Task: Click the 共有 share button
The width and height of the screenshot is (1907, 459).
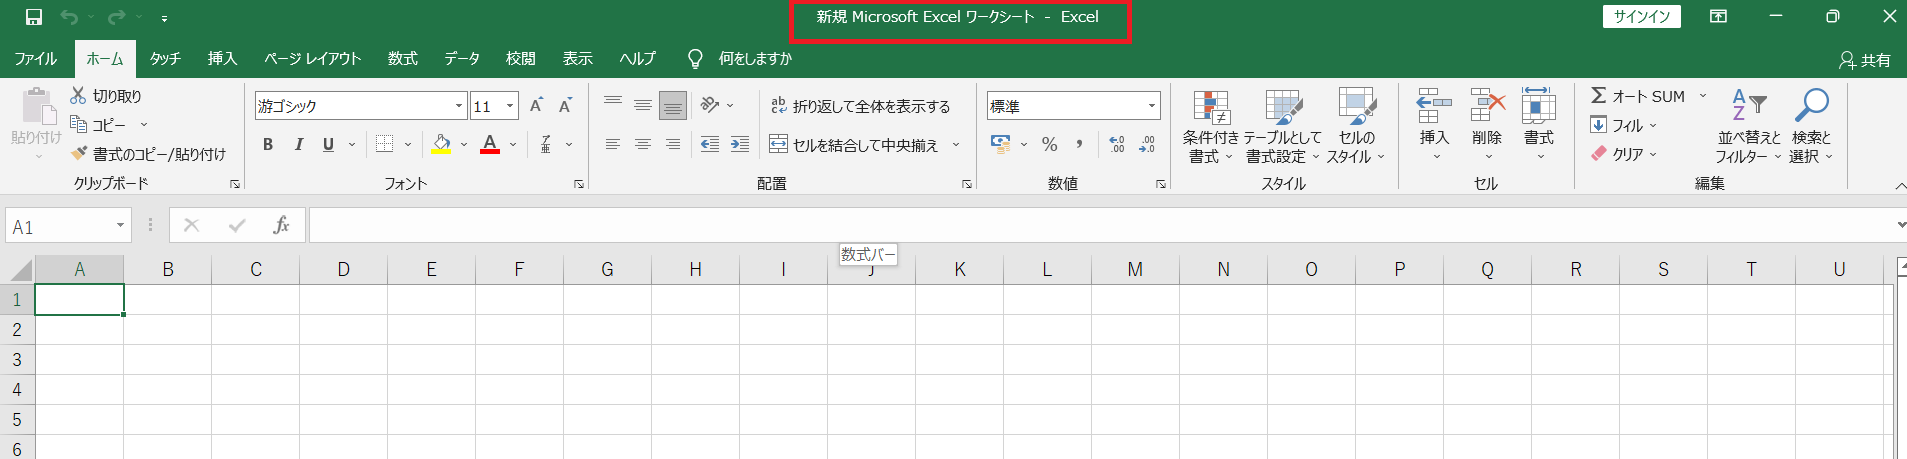Action: [1865, 60]
